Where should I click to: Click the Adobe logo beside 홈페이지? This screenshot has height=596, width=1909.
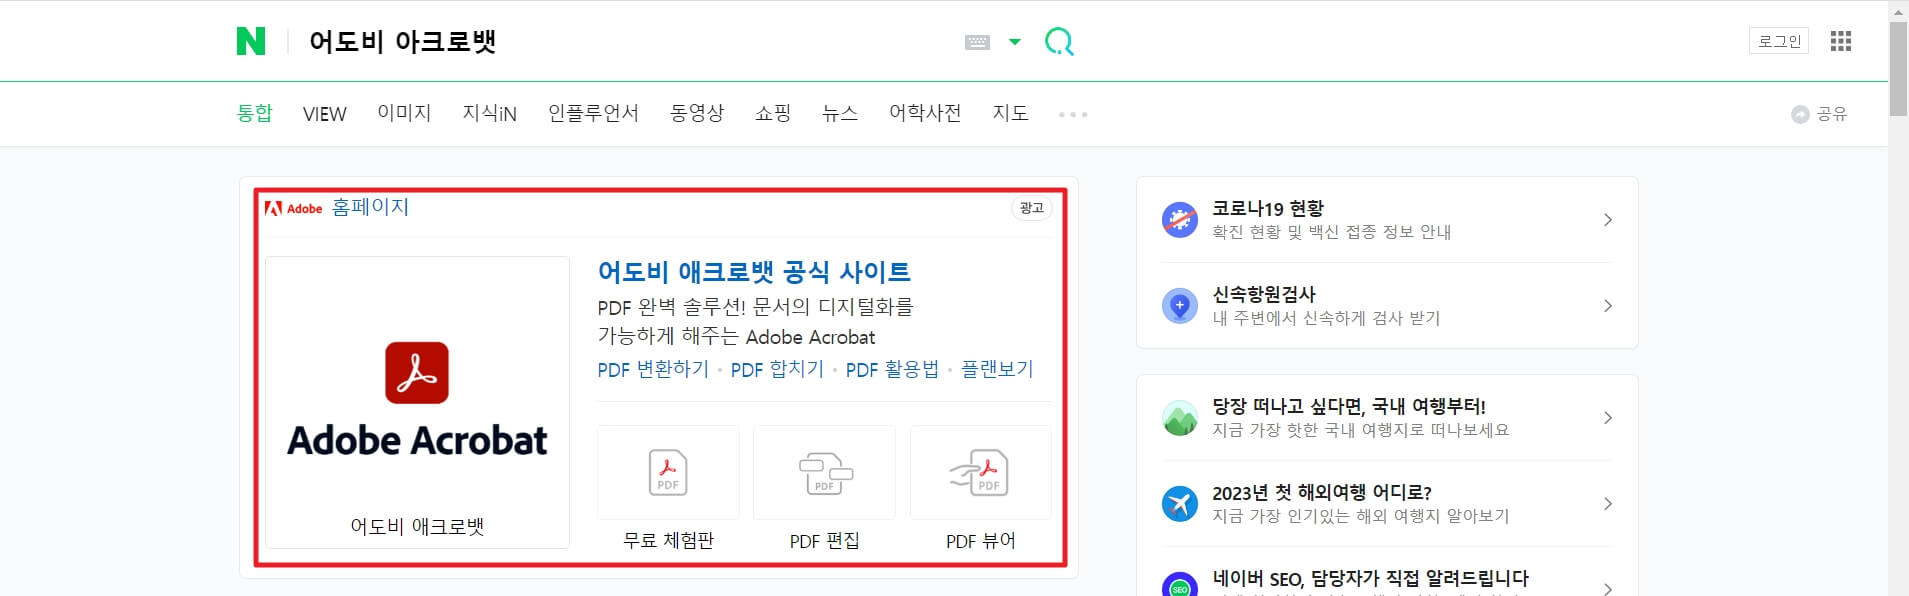293,208
